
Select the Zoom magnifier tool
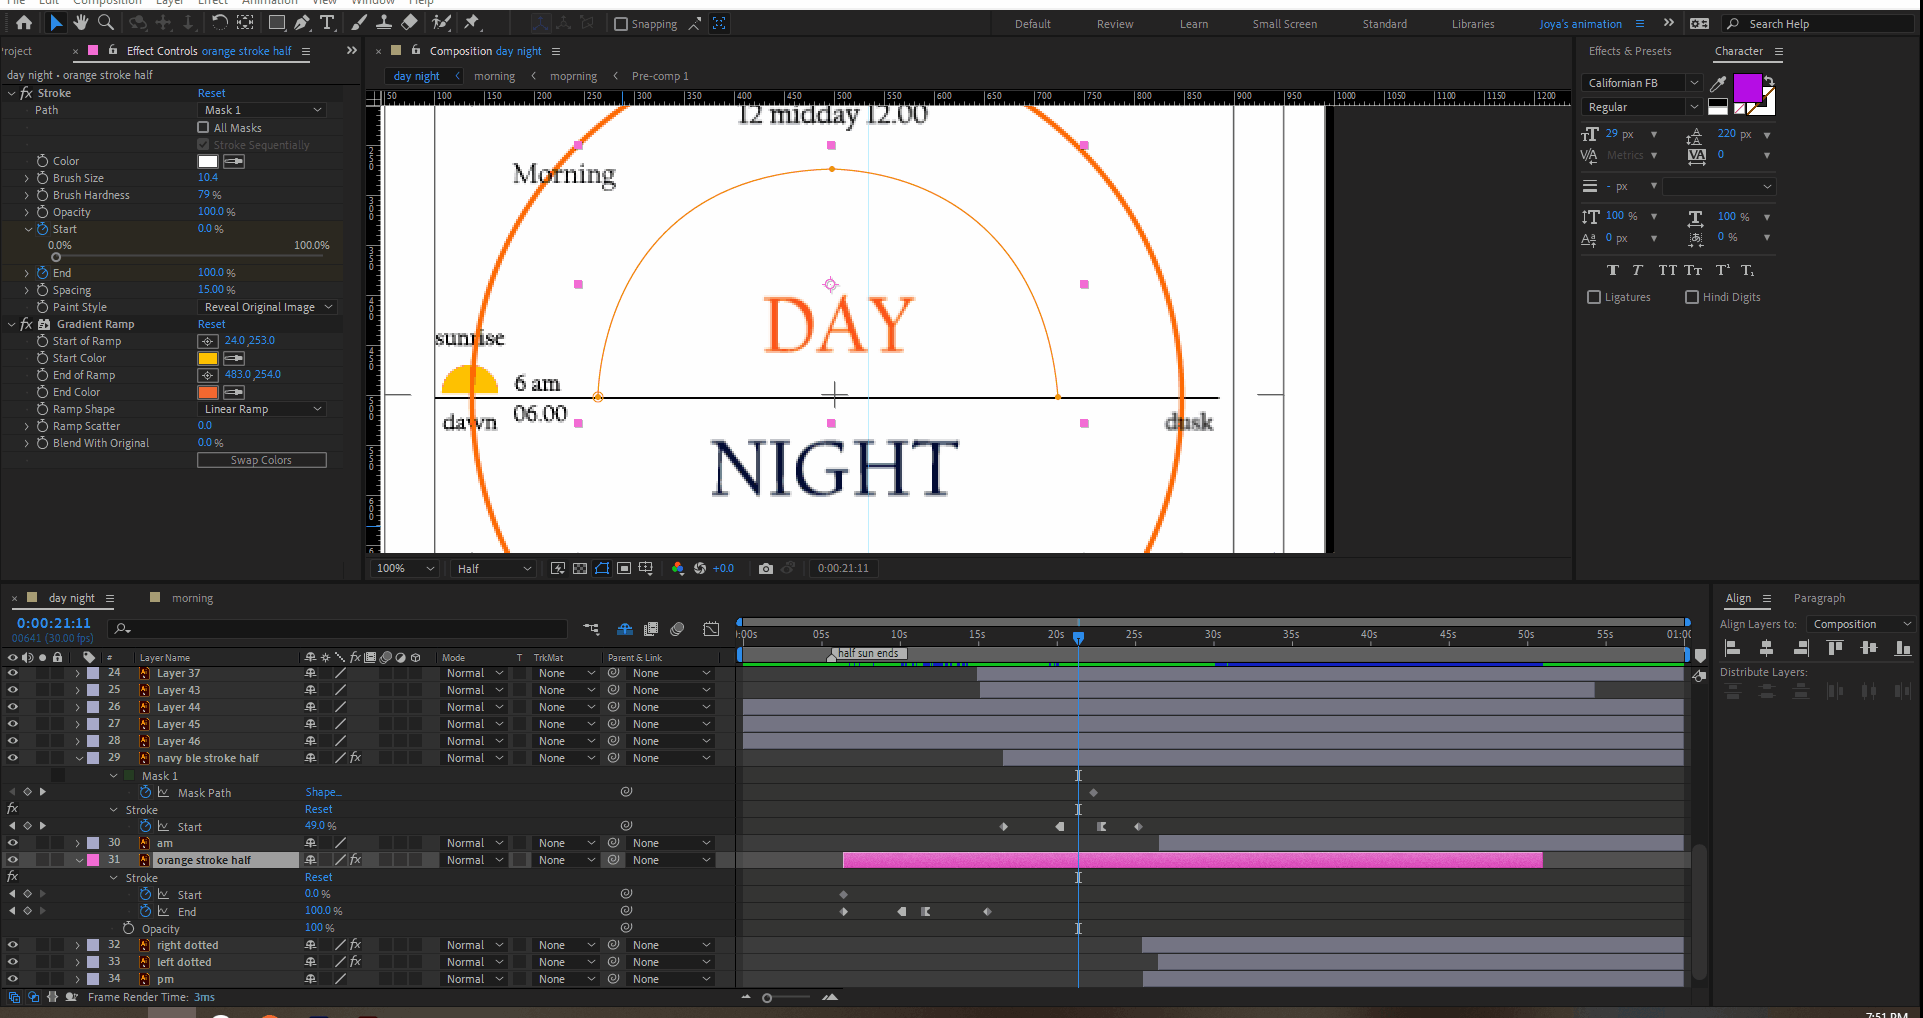(x=105, y=23)
